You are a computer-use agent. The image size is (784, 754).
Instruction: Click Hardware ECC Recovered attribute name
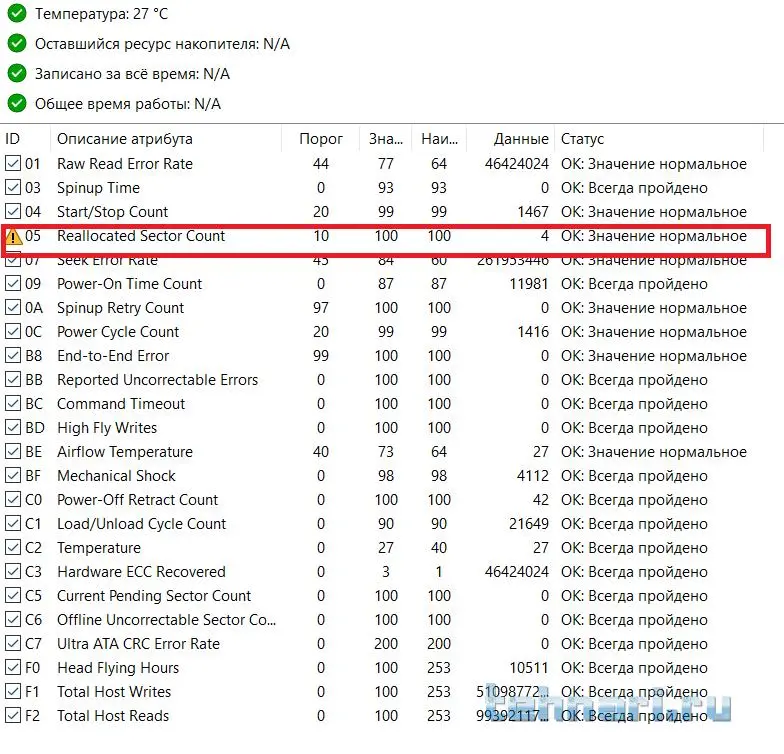tap(142, 572)
